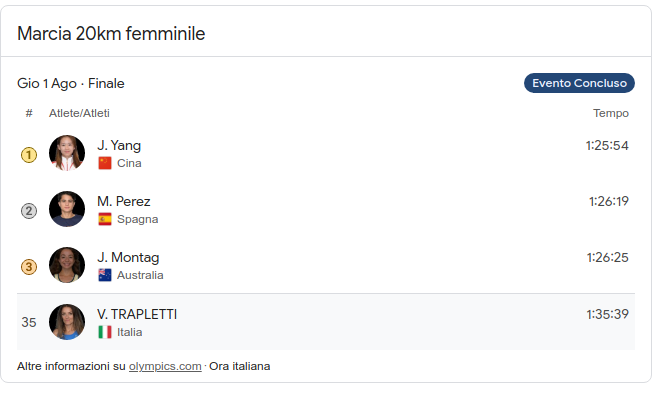Screen dimensions: 671x406
Task: Click the Evento Concluso badge
Action: pos(579,83)
